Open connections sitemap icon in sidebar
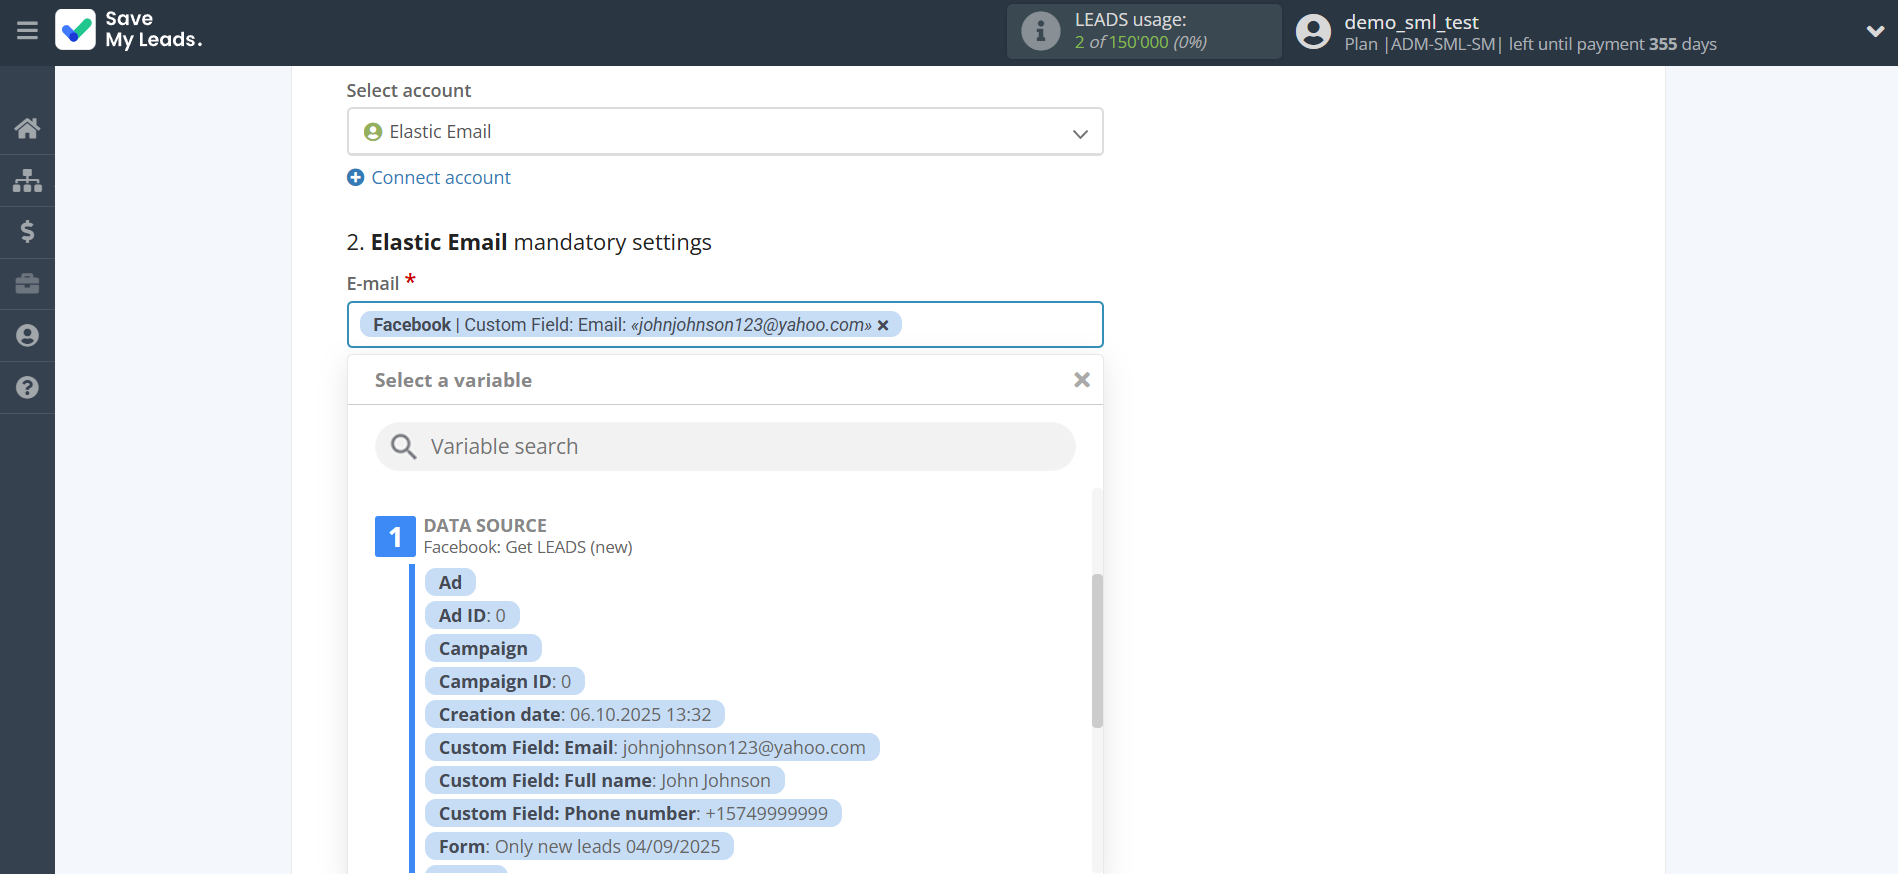The image size is (1898, 874). (x=27, y=180)
